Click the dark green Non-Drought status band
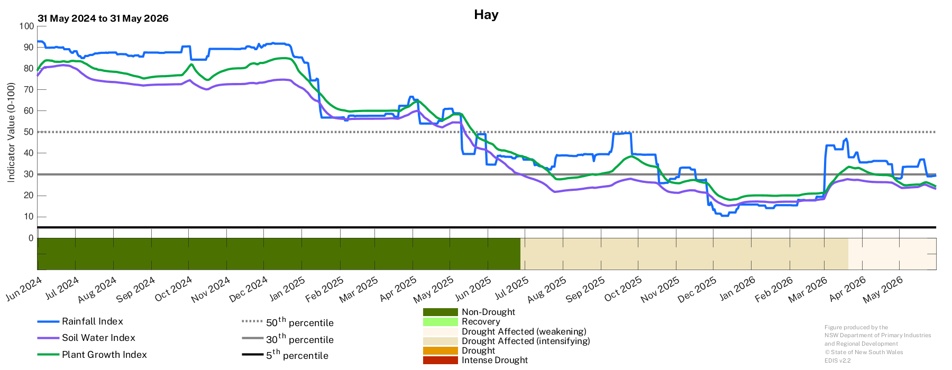Screen dimensions: 952x370 [x=279, y=254]
